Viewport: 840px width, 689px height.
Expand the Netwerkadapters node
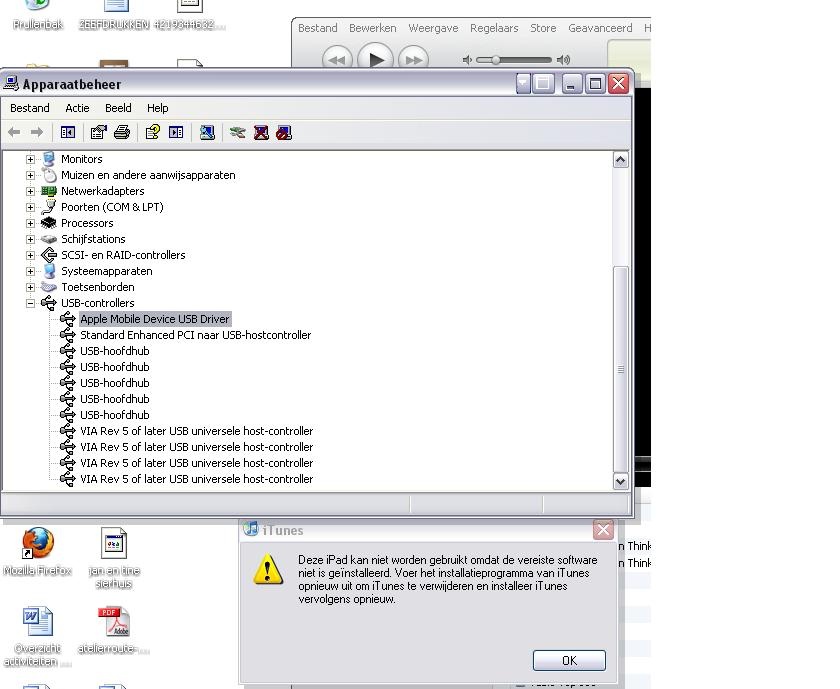pos(31,191)
